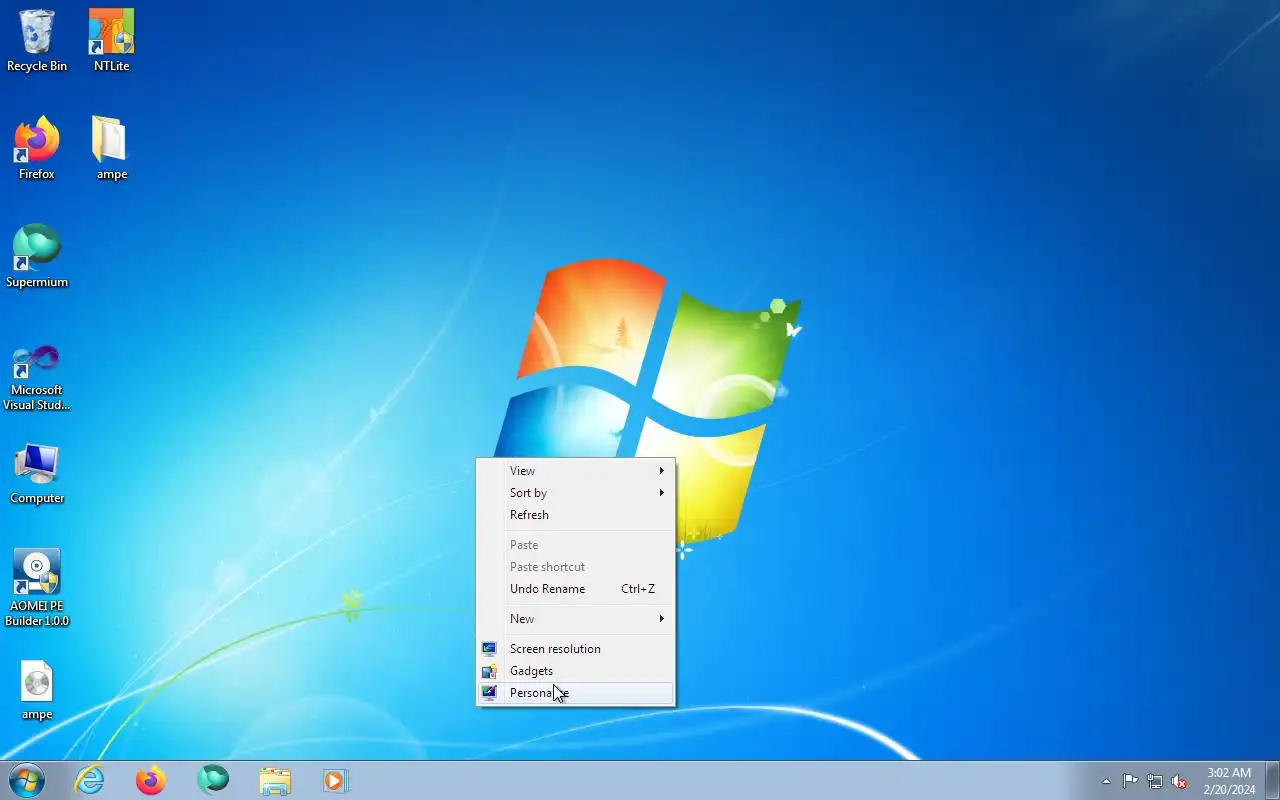Open Screen resolution from context menu
The height and width of the screenshot is (800, 1280).
[575, 649]
